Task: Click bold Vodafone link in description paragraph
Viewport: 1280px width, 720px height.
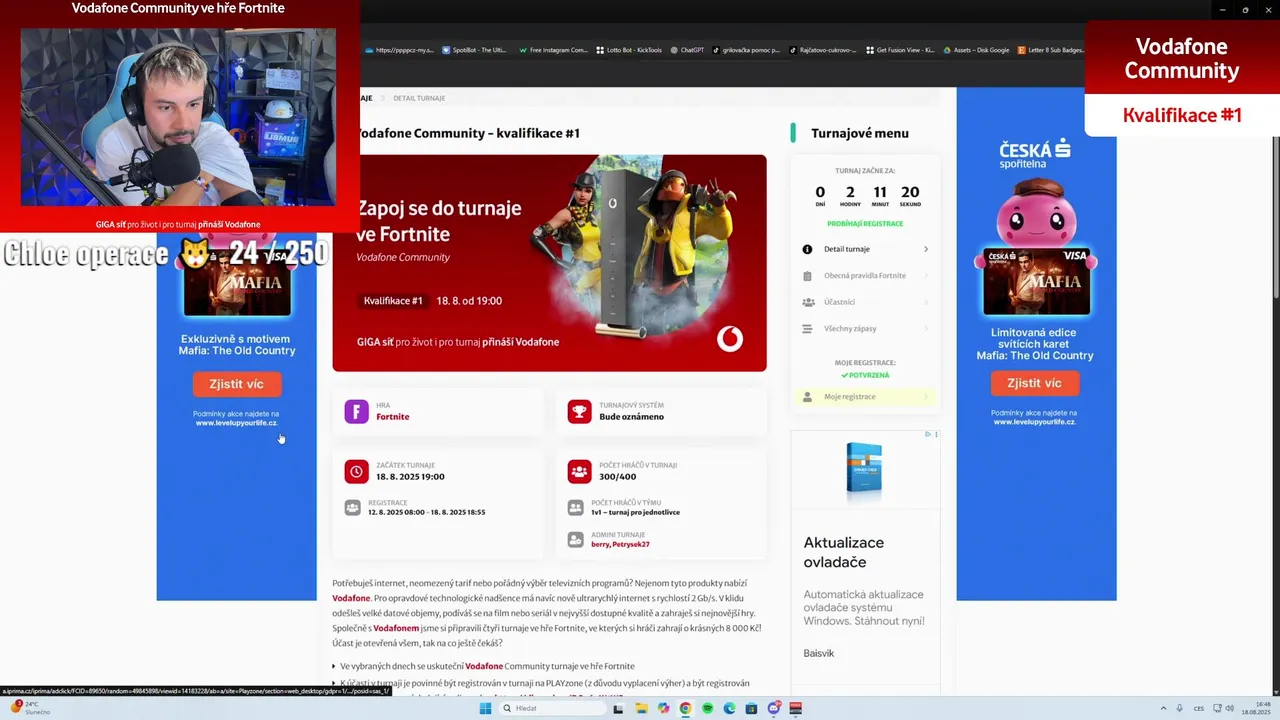Action: pyautogui.click(x=351, y=598)
